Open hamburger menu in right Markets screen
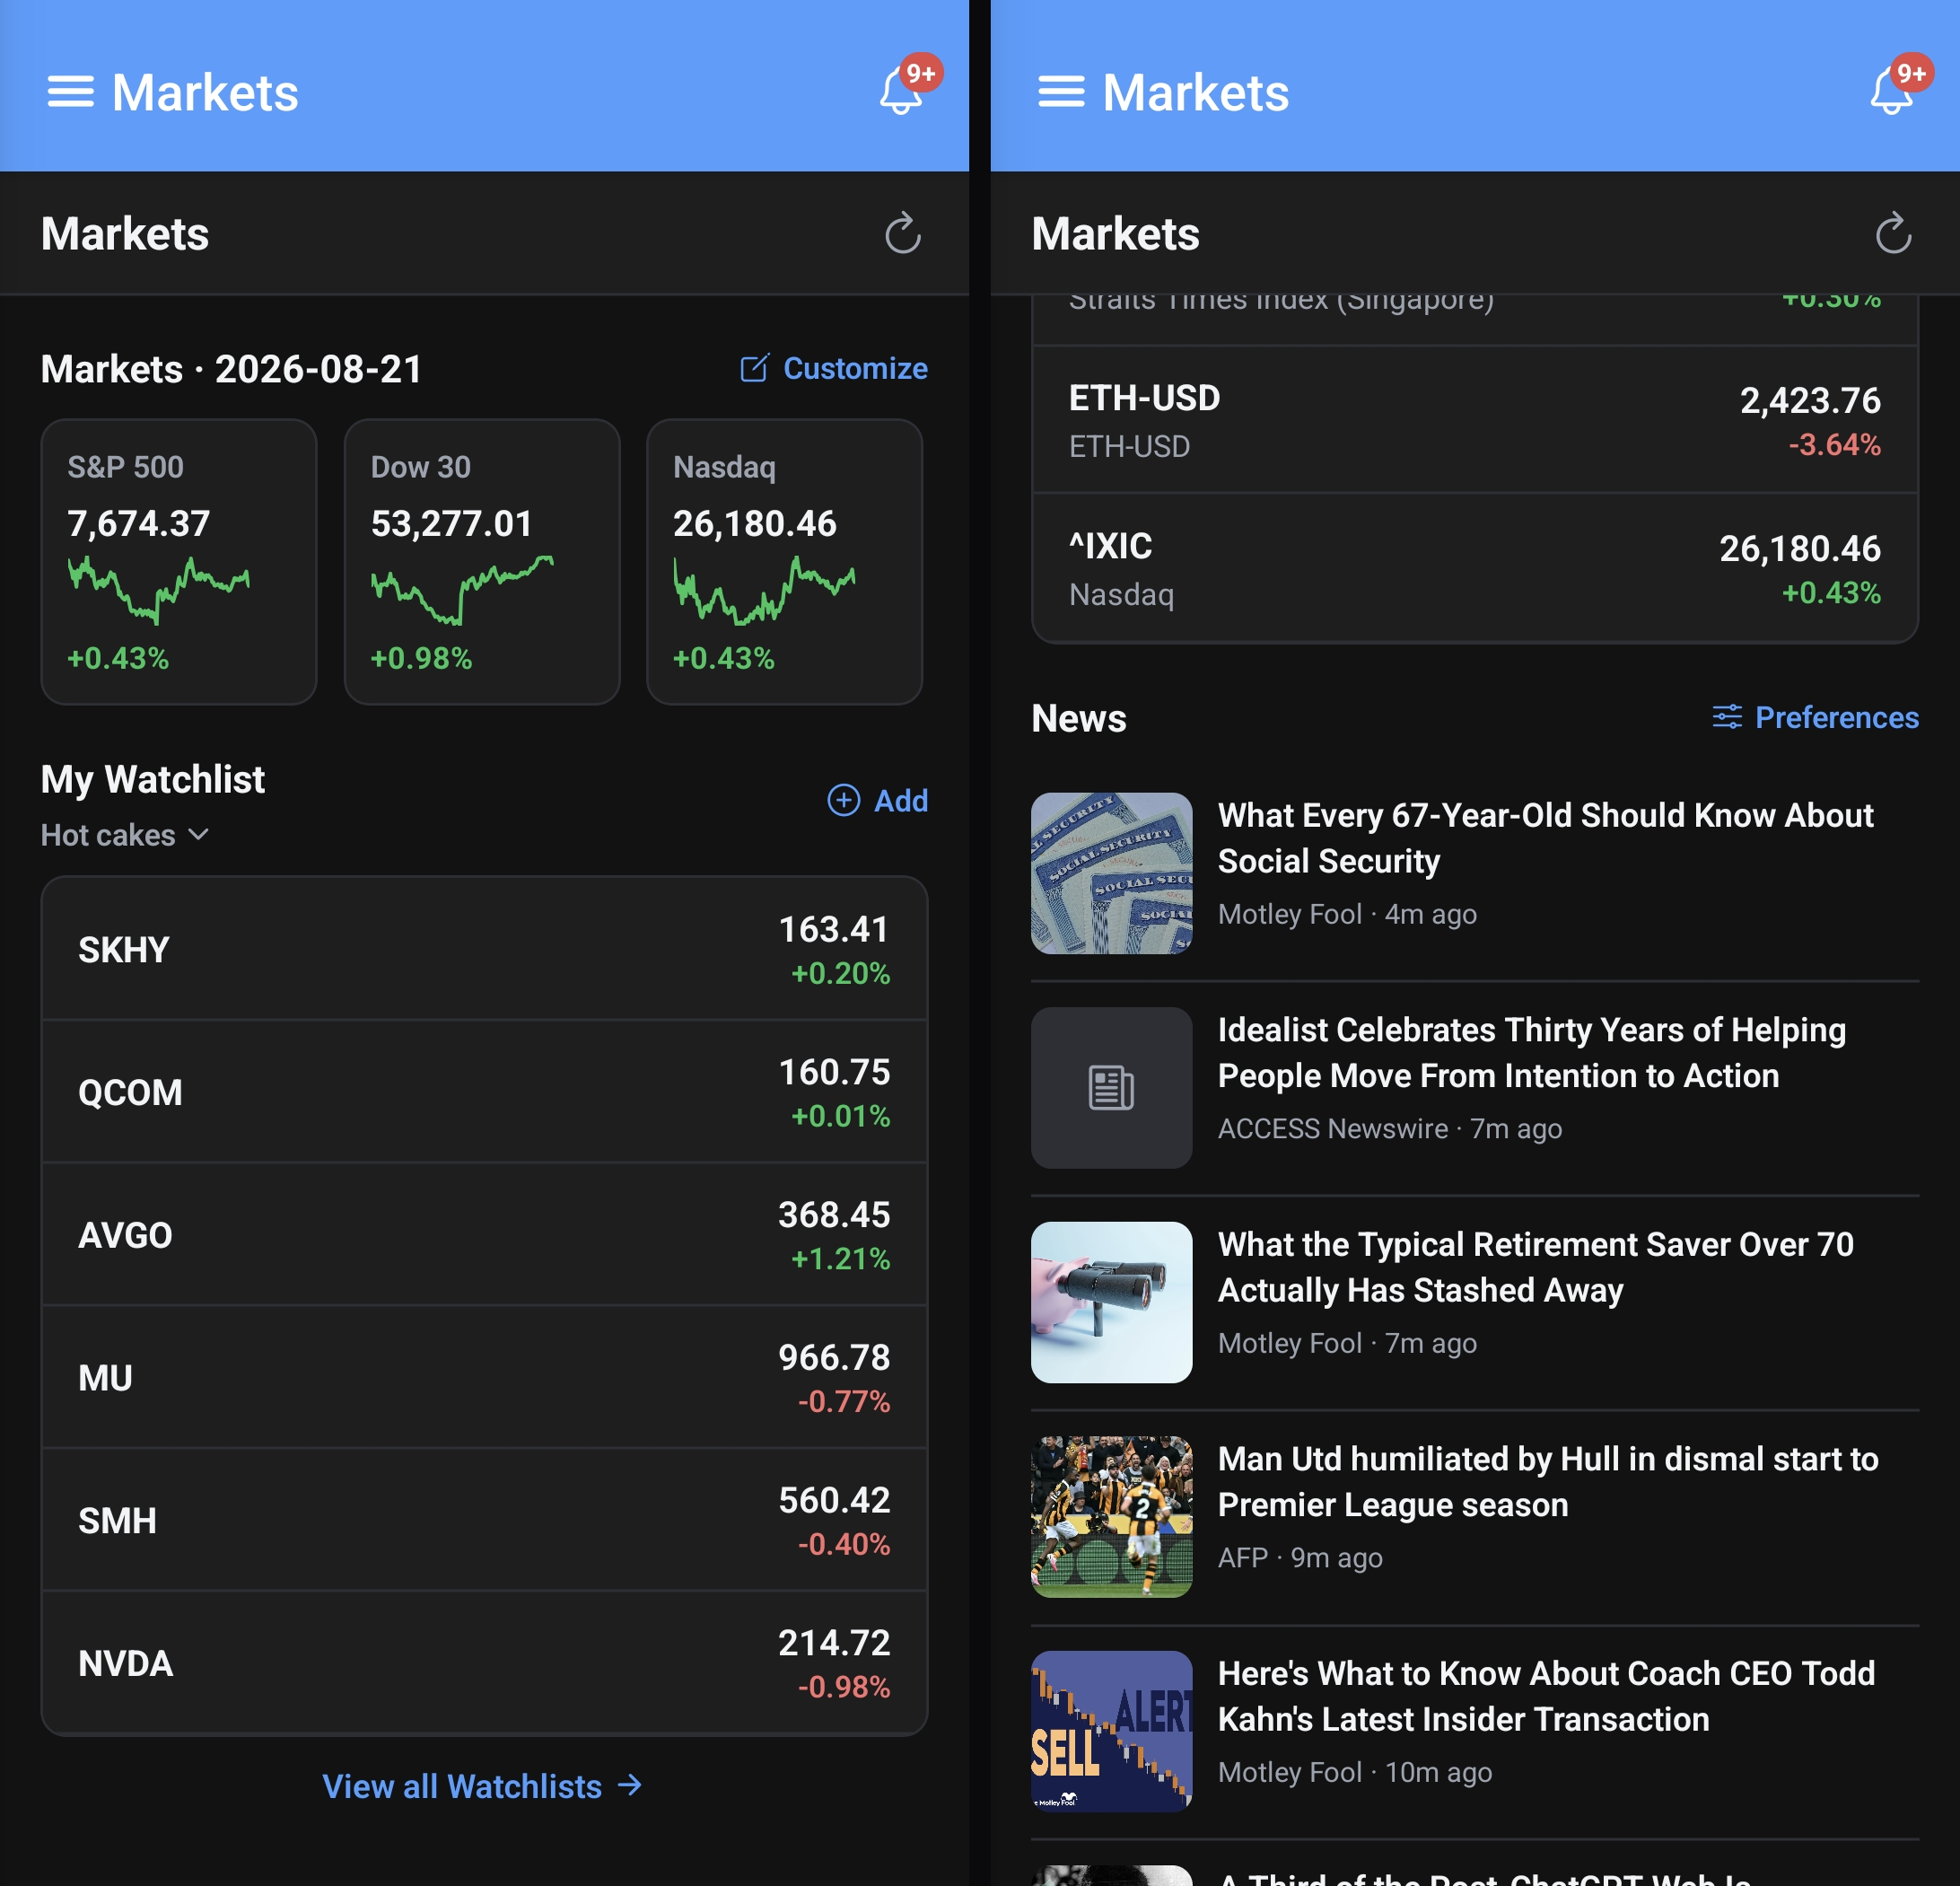1960x1886 pixels. (x=1061, y=92)
